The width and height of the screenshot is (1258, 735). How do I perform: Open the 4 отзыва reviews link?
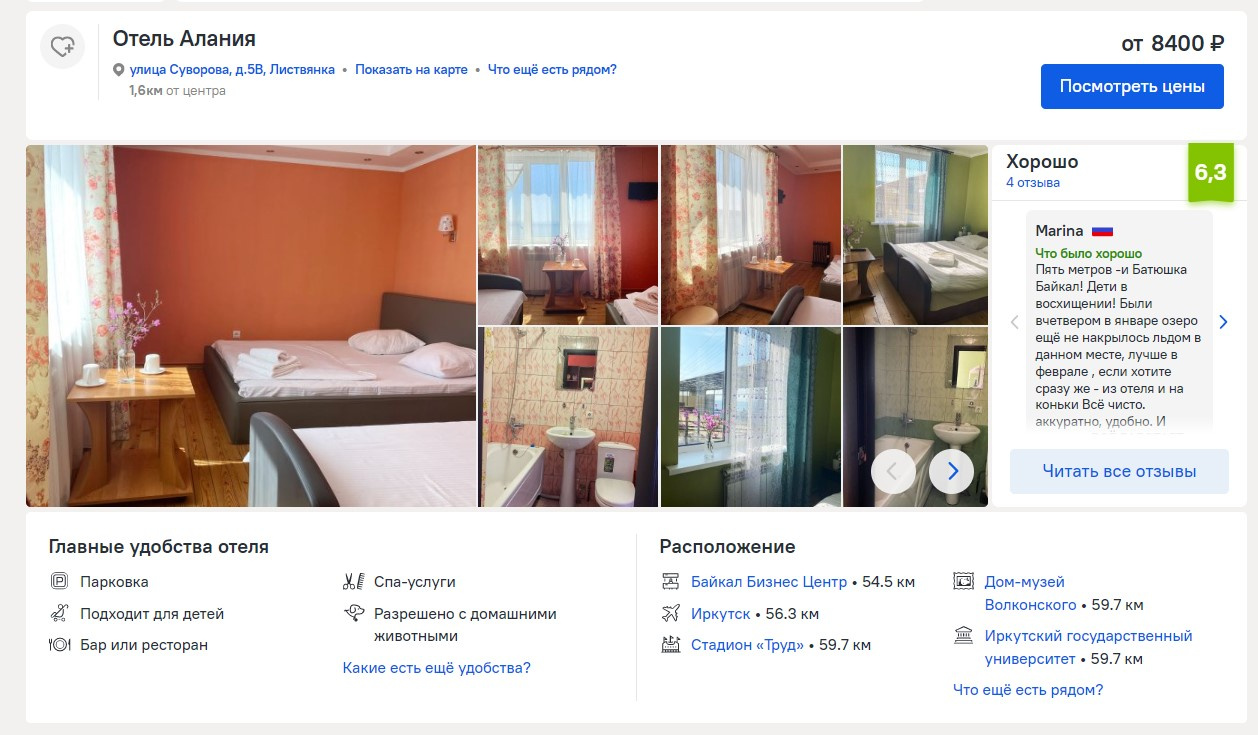pos(1033,183)
